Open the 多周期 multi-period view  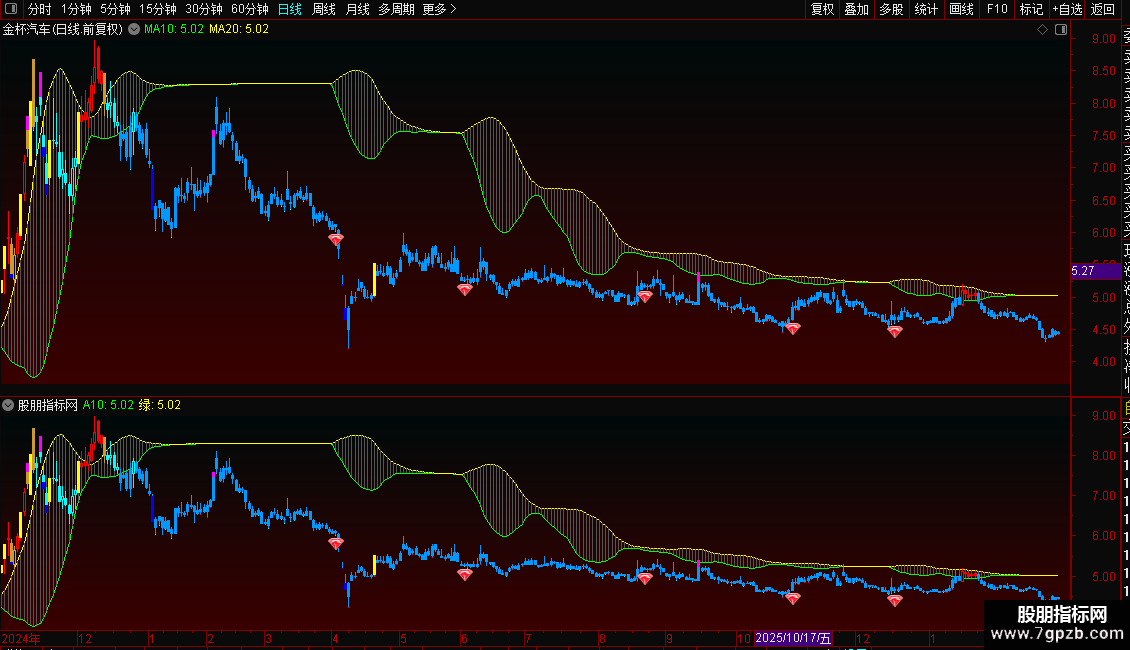tap(396, 9)
